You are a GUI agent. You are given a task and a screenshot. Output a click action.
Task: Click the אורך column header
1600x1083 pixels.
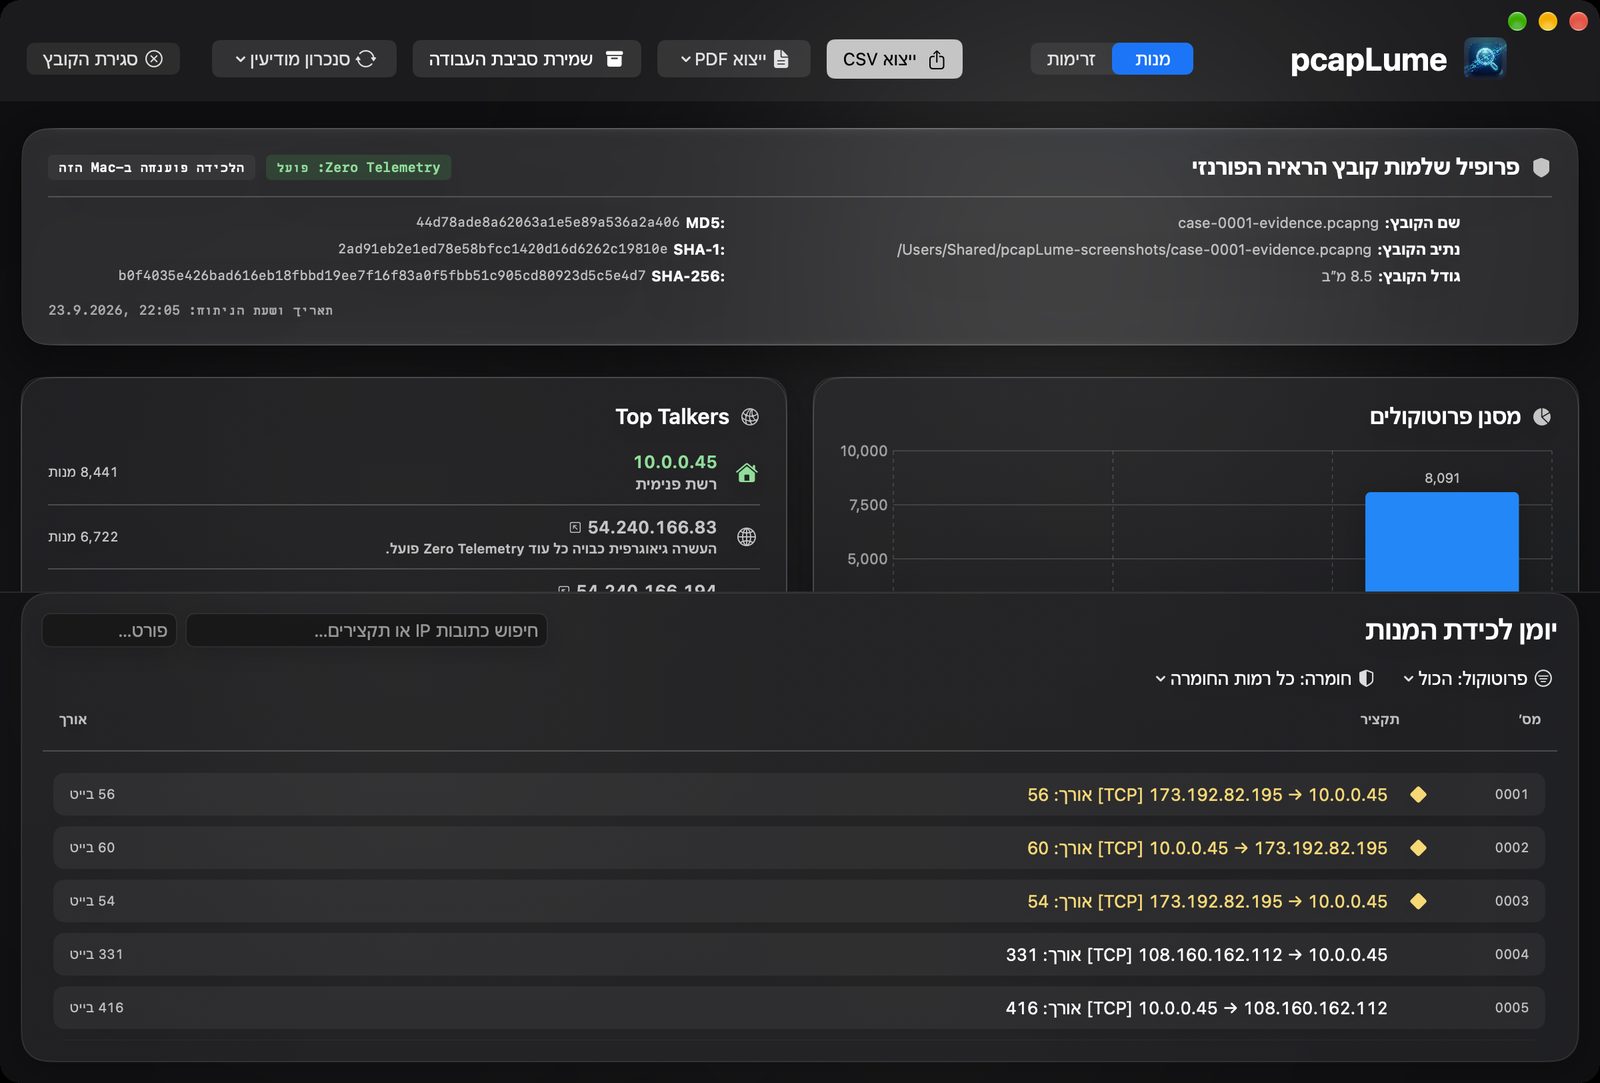click(x=73, y=719)
